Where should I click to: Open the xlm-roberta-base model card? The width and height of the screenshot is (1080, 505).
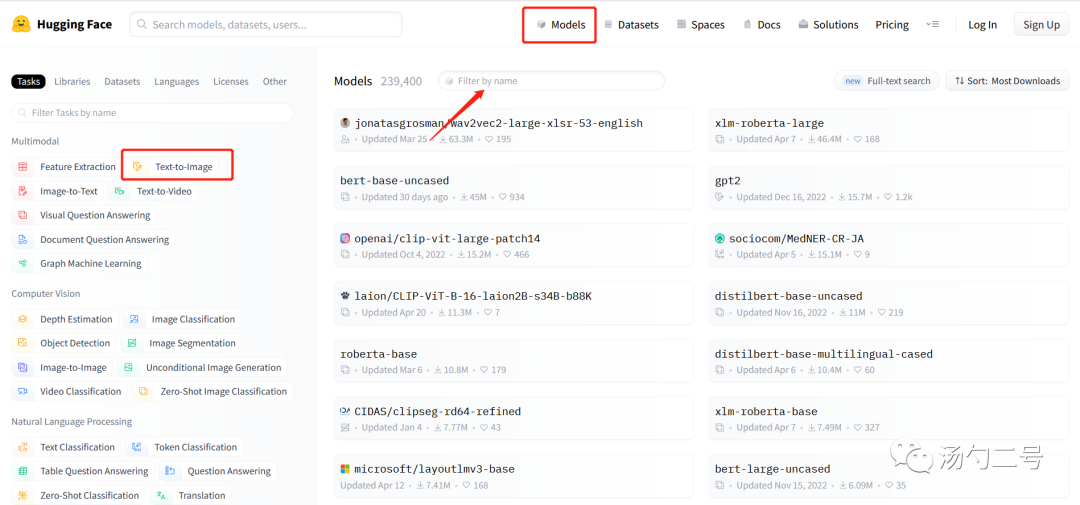[x=889, y=419]
